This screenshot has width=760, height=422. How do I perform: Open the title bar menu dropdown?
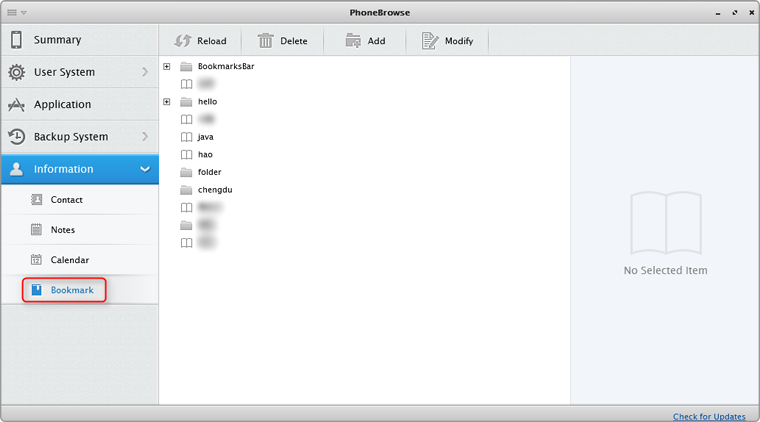pyautogui.click(x=16, y=12)
